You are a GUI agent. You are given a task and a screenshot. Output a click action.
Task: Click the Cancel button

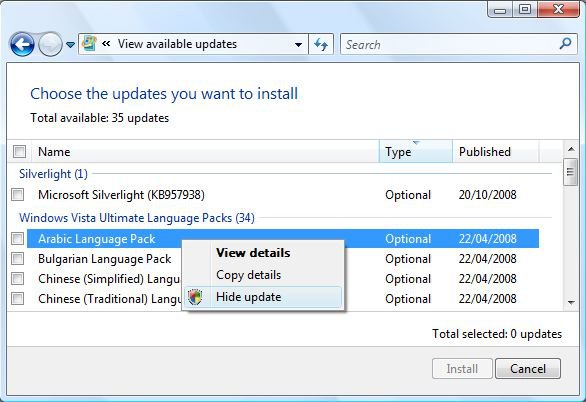pos(528,369)
